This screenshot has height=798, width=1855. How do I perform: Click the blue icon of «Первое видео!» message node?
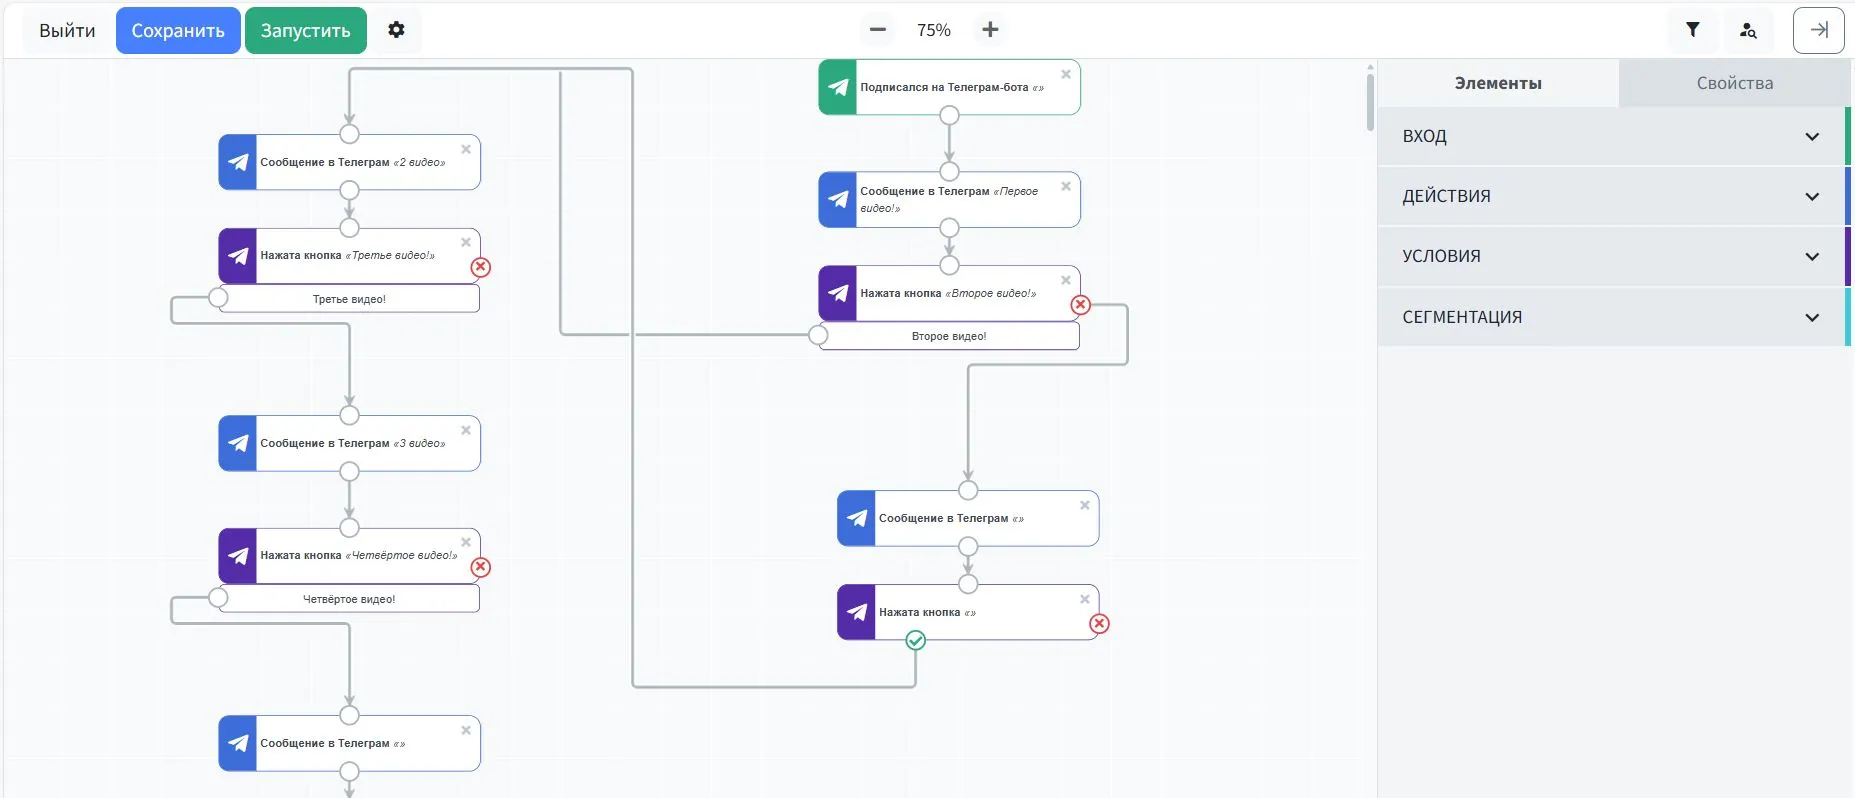click(838, 199)
